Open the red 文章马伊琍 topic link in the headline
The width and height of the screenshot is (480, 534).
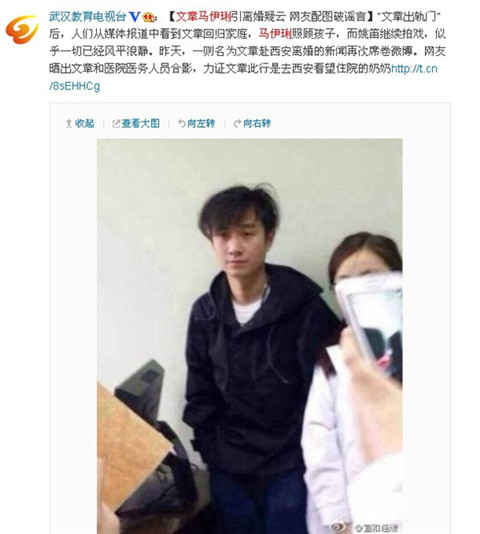click(x=203, y=16)
